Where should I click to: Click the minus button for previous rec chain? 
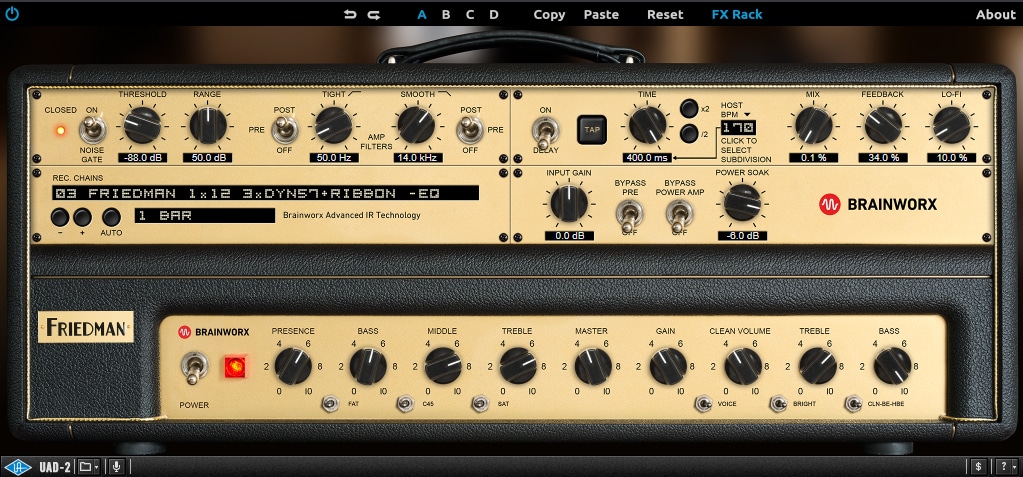click(x=60, y=217)
